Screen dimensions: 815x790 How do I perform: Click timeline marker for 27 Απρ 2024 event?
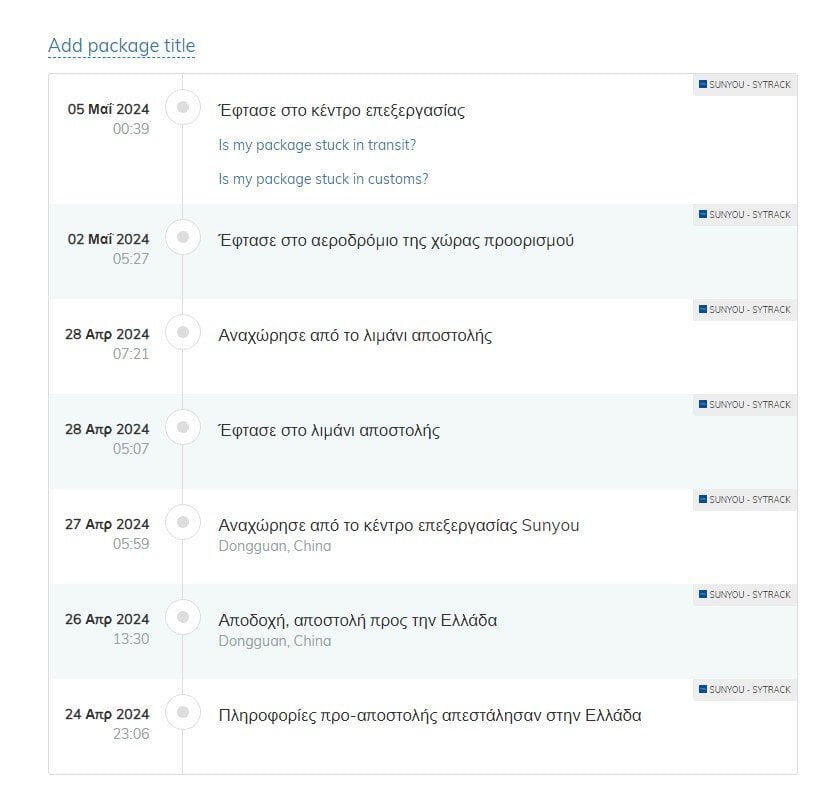pyautogui.click(x=183, y=522)
